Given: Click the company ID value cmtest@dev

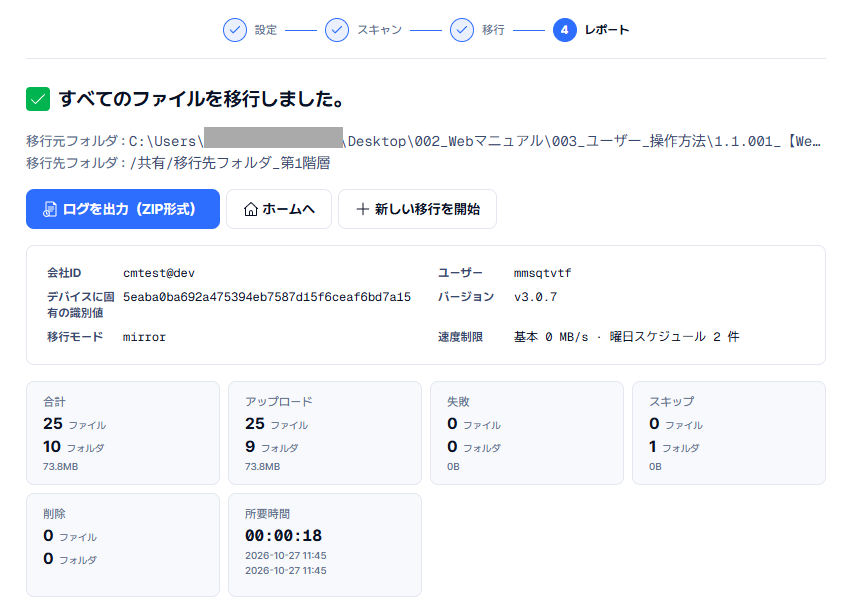Looking at the screenshot, I should (159, 273).
